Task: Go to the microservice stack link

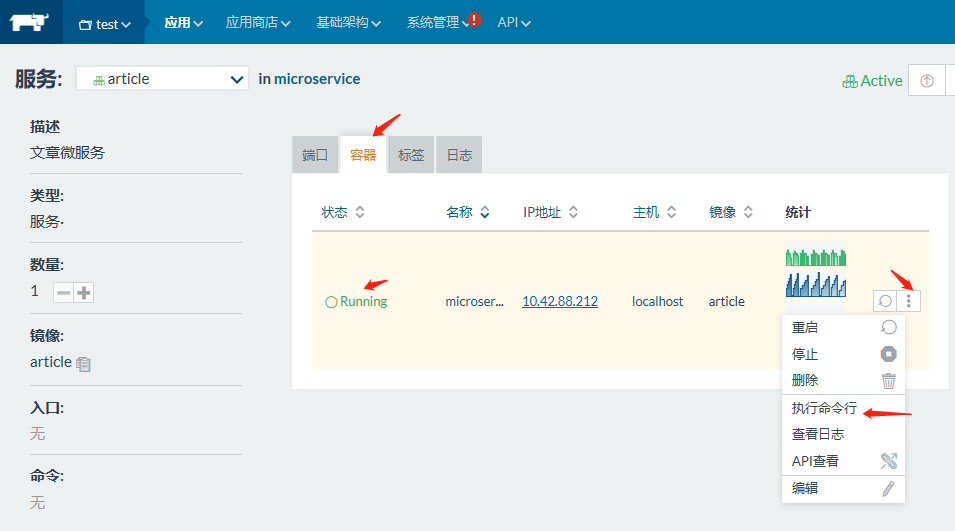Action: (x=317, y=79)
